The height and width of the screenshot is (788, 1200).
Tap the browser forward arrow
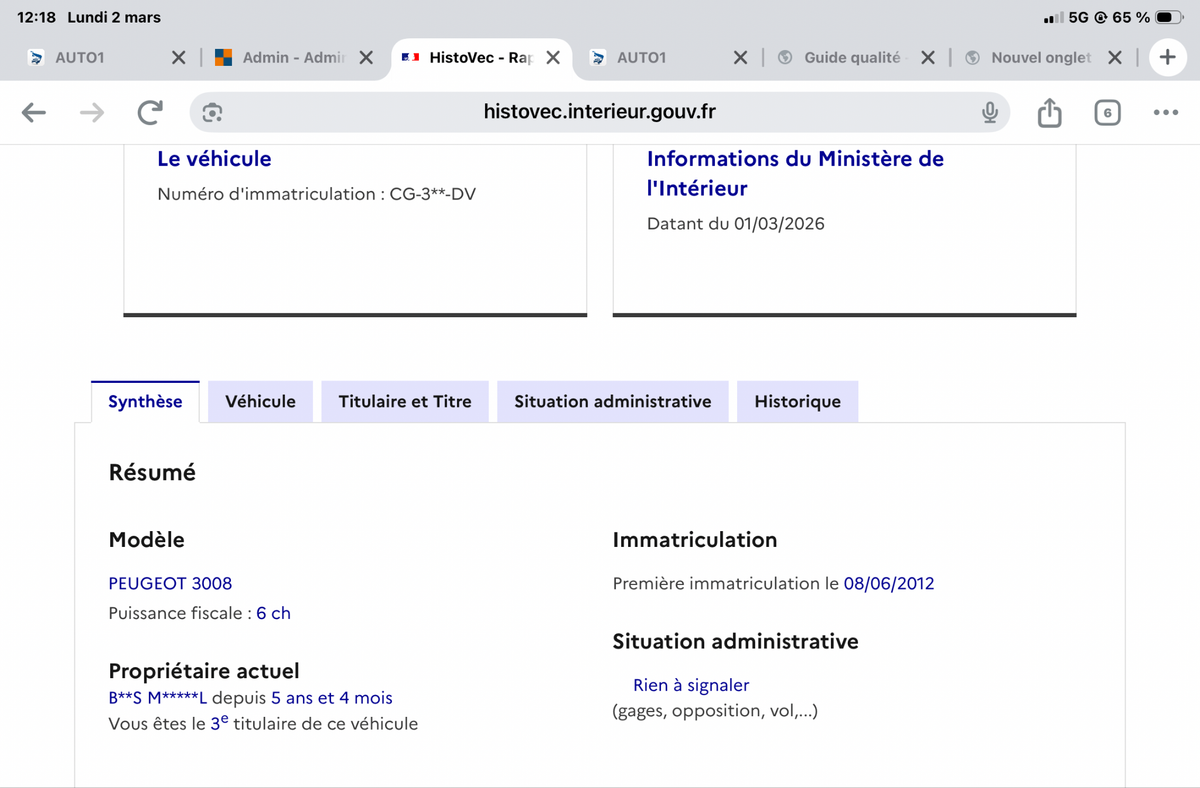click(92, 113)
